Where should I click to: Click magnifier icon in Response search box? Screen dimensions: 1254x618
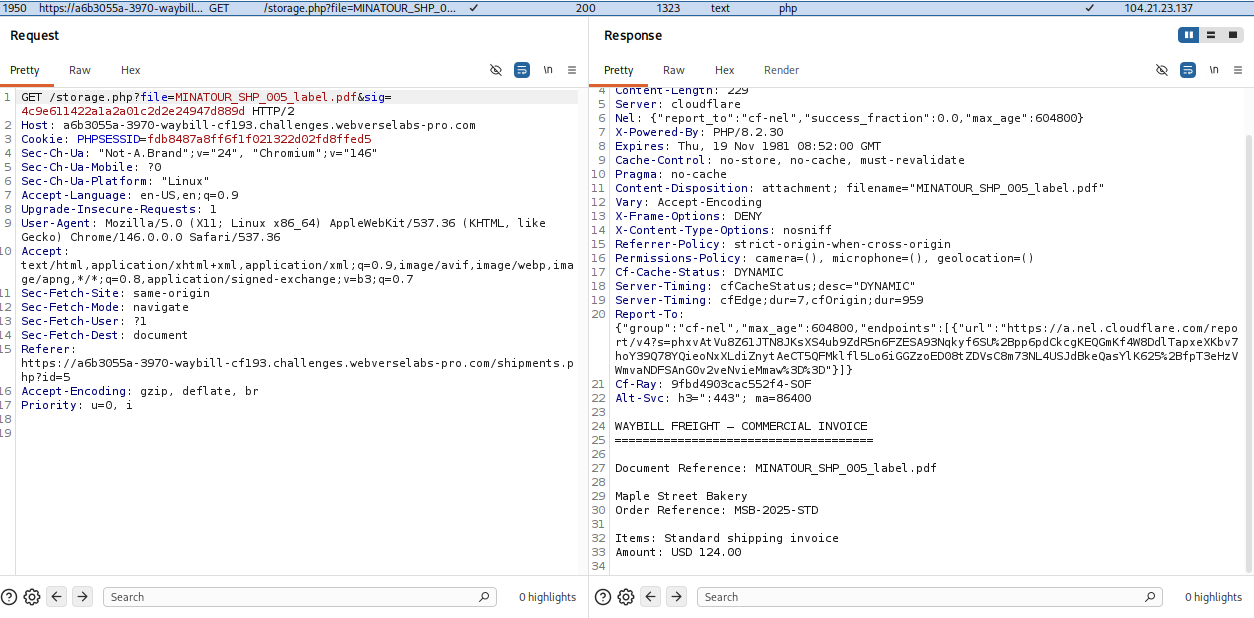coord(1152,597)
